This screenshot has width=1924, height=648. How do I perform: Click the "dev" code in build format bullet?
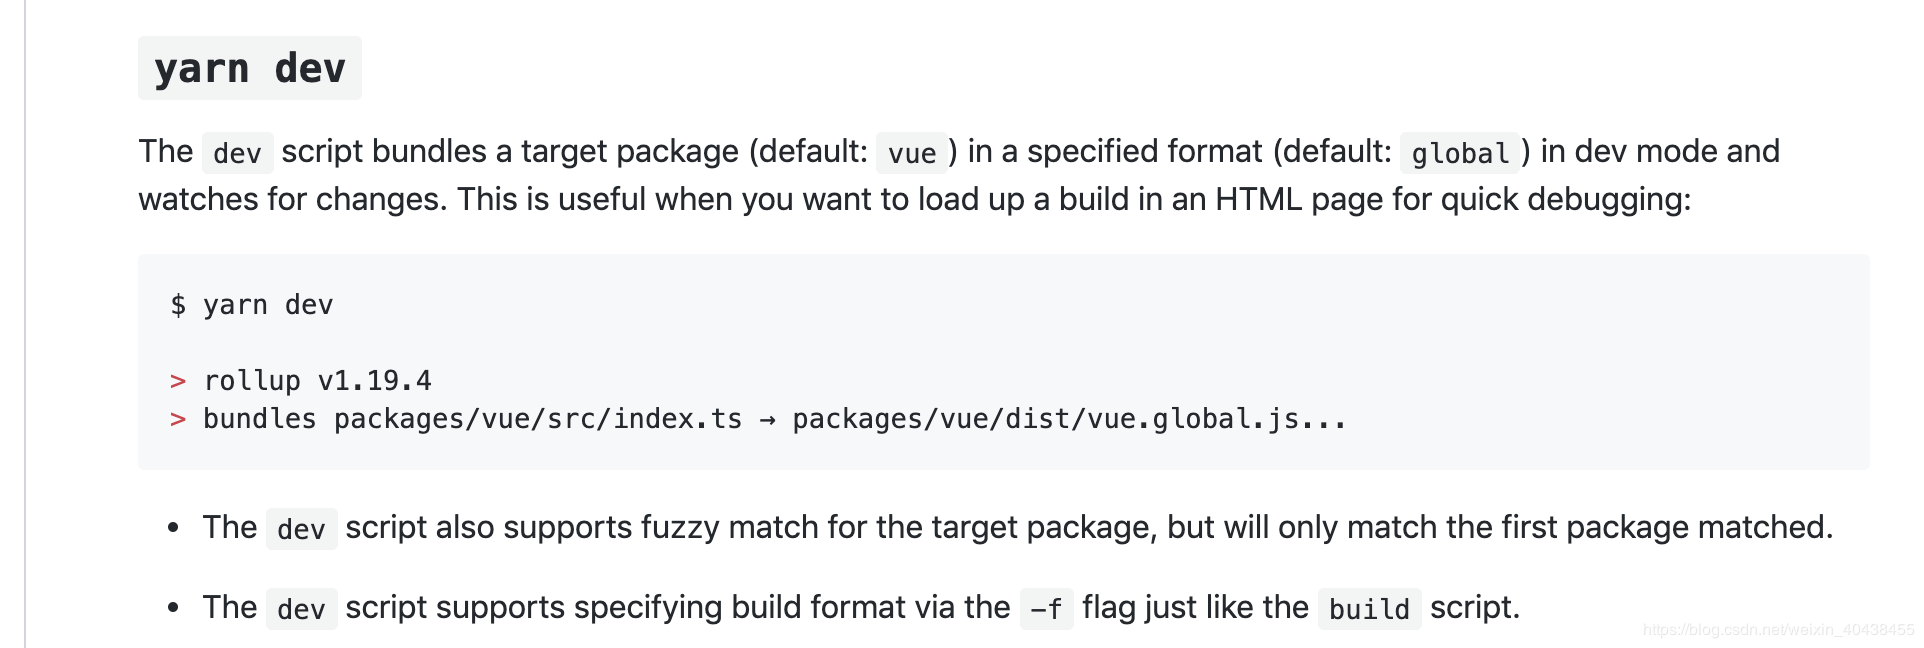(x=301, y=609)
